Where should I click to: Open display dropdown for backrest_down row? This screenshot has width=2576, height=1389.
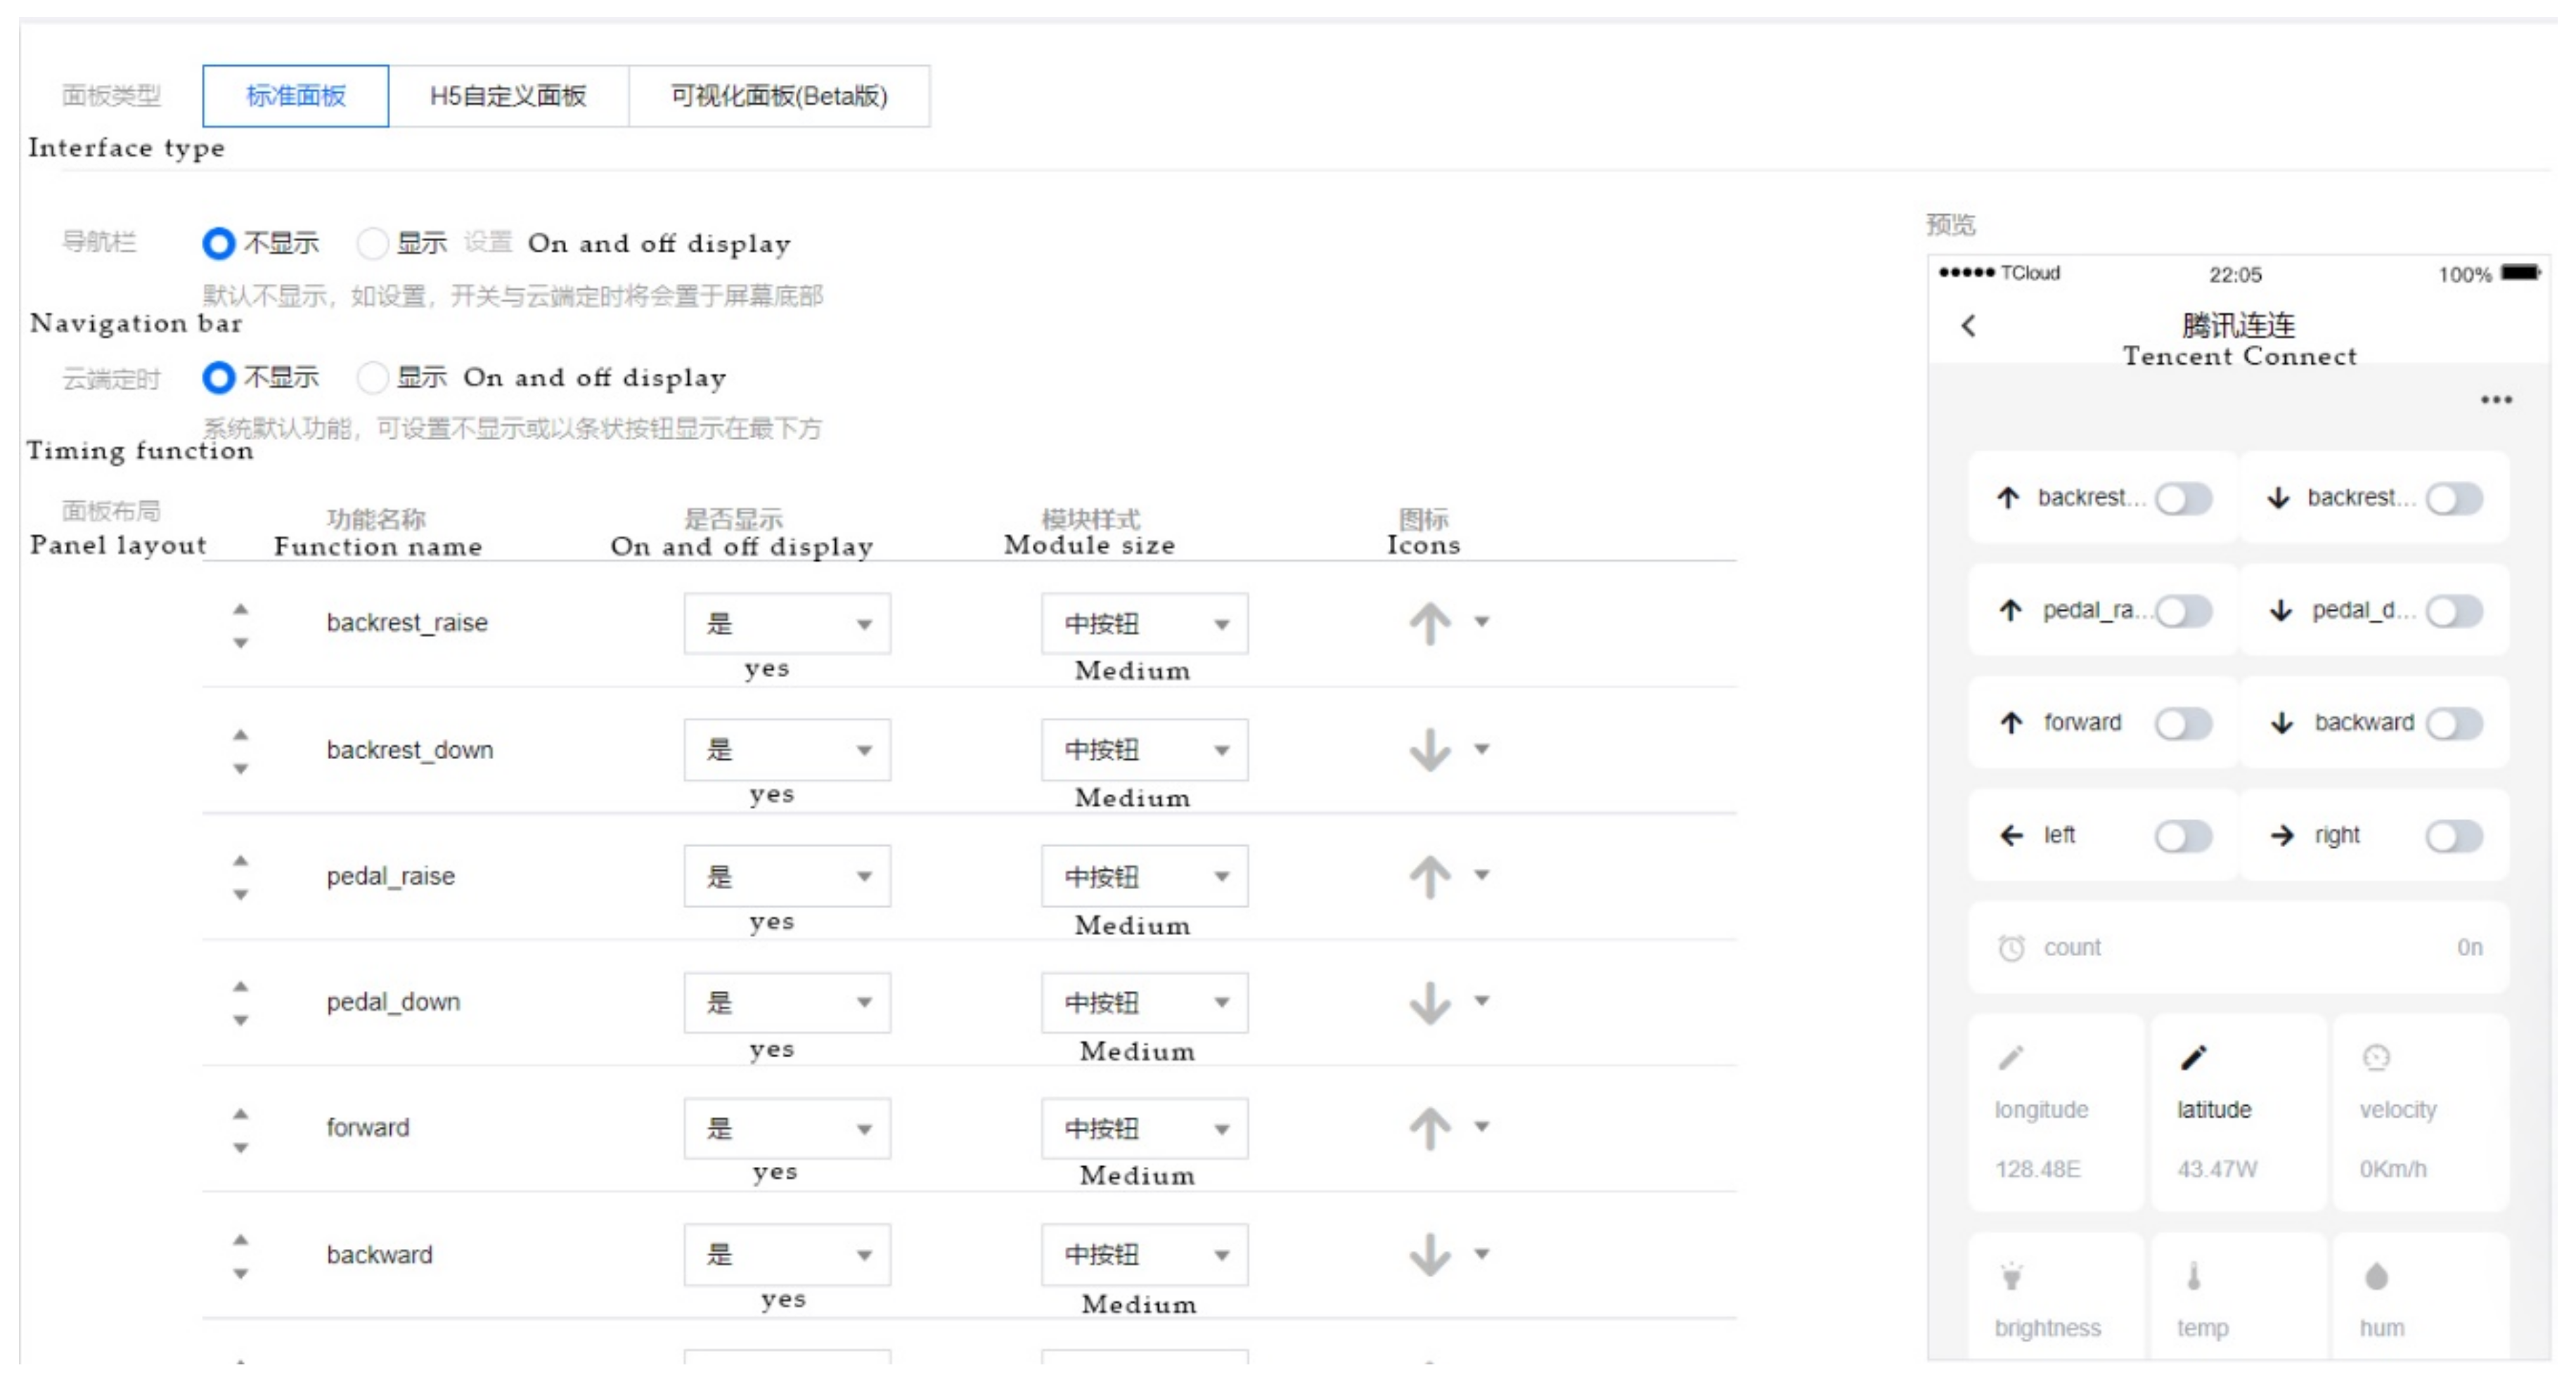tap(787, 749)
